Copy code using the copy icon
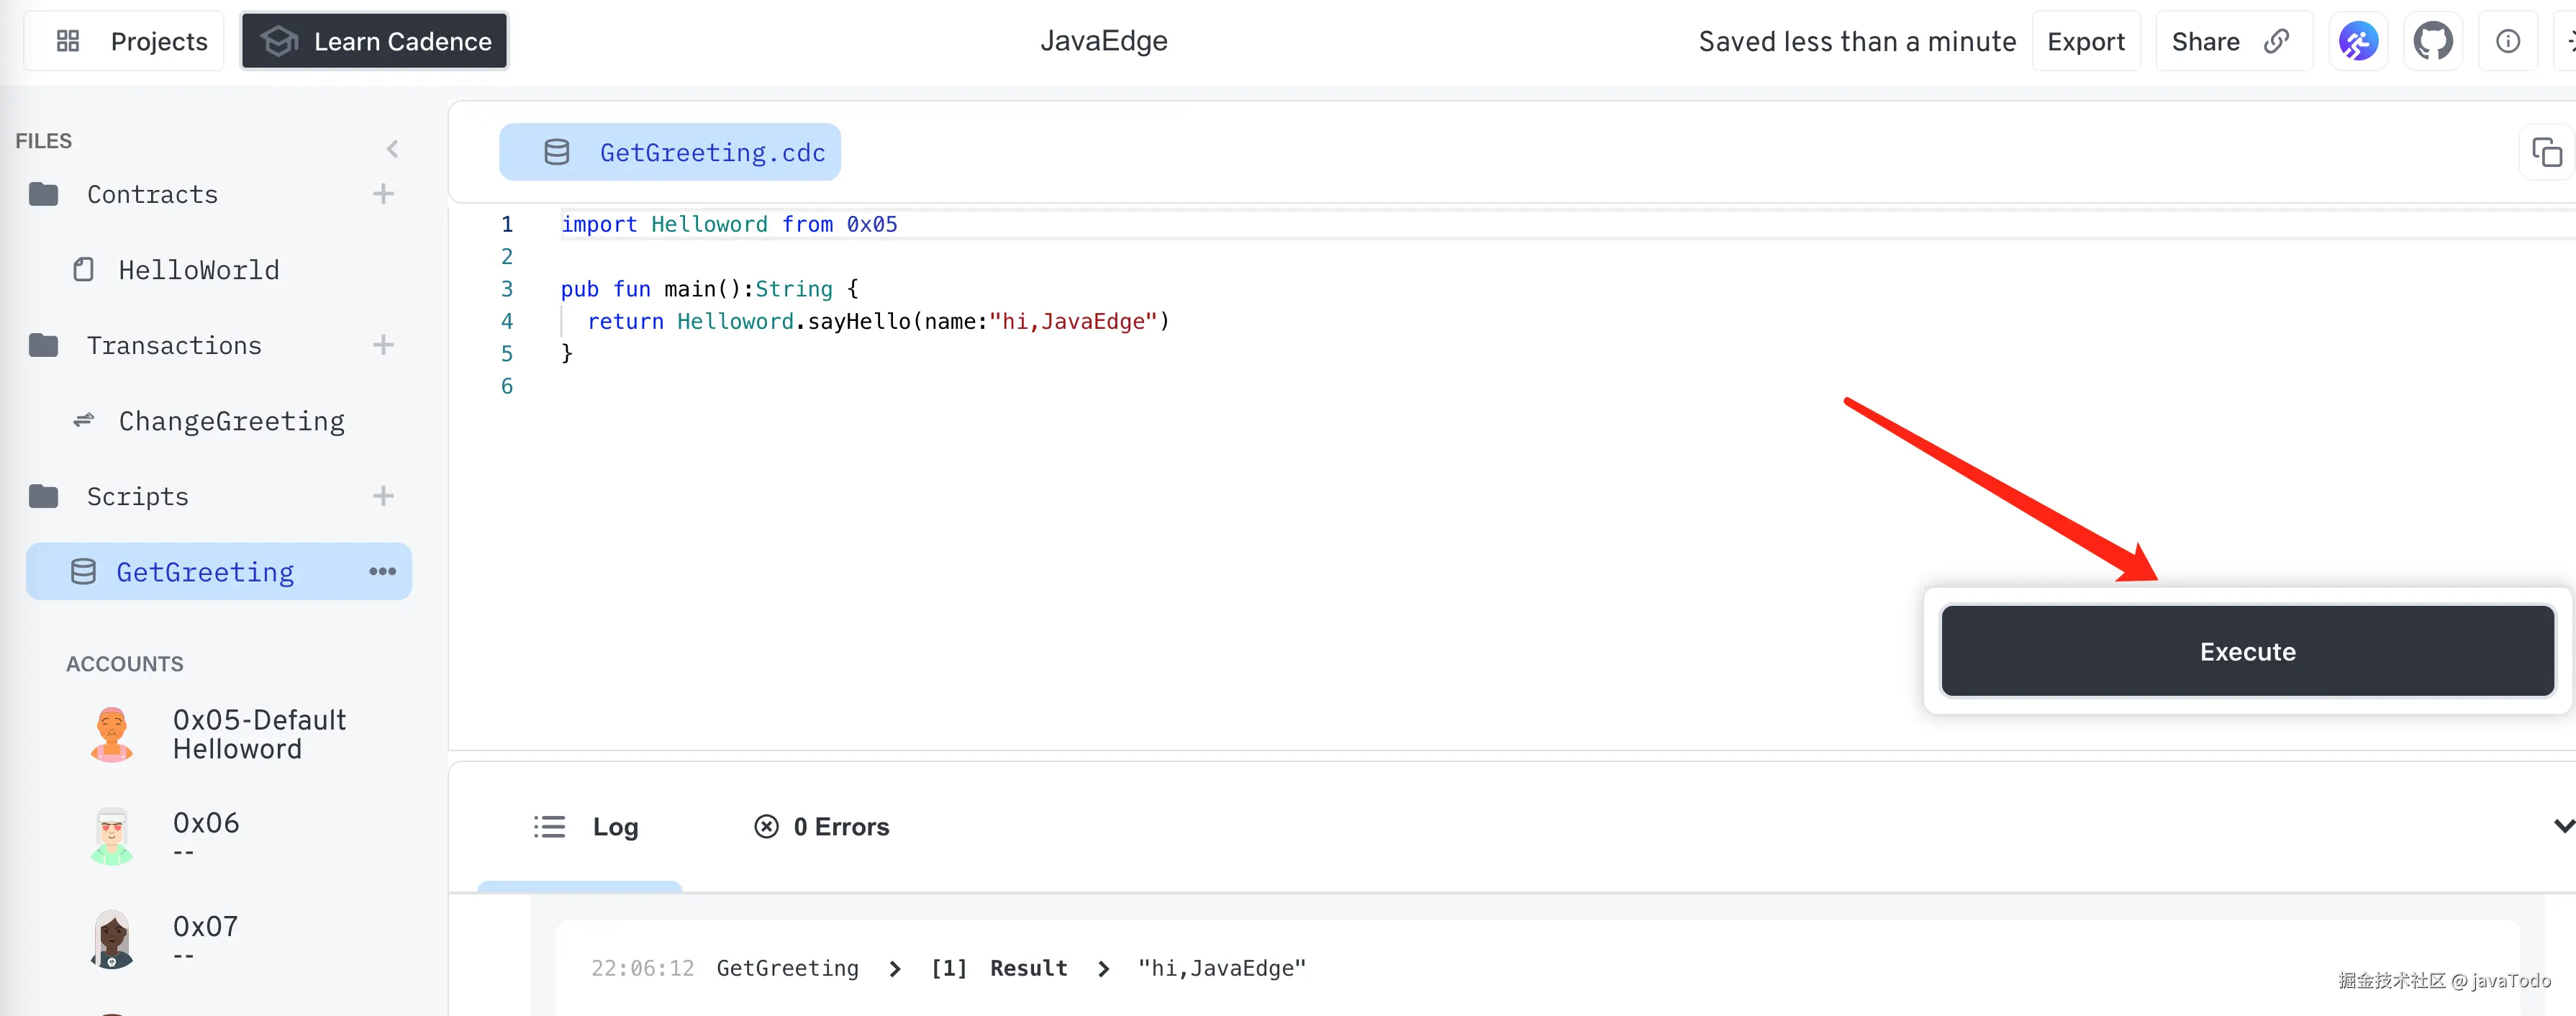This screenshot has width=2576, height=1016. tap(2545, 153)
